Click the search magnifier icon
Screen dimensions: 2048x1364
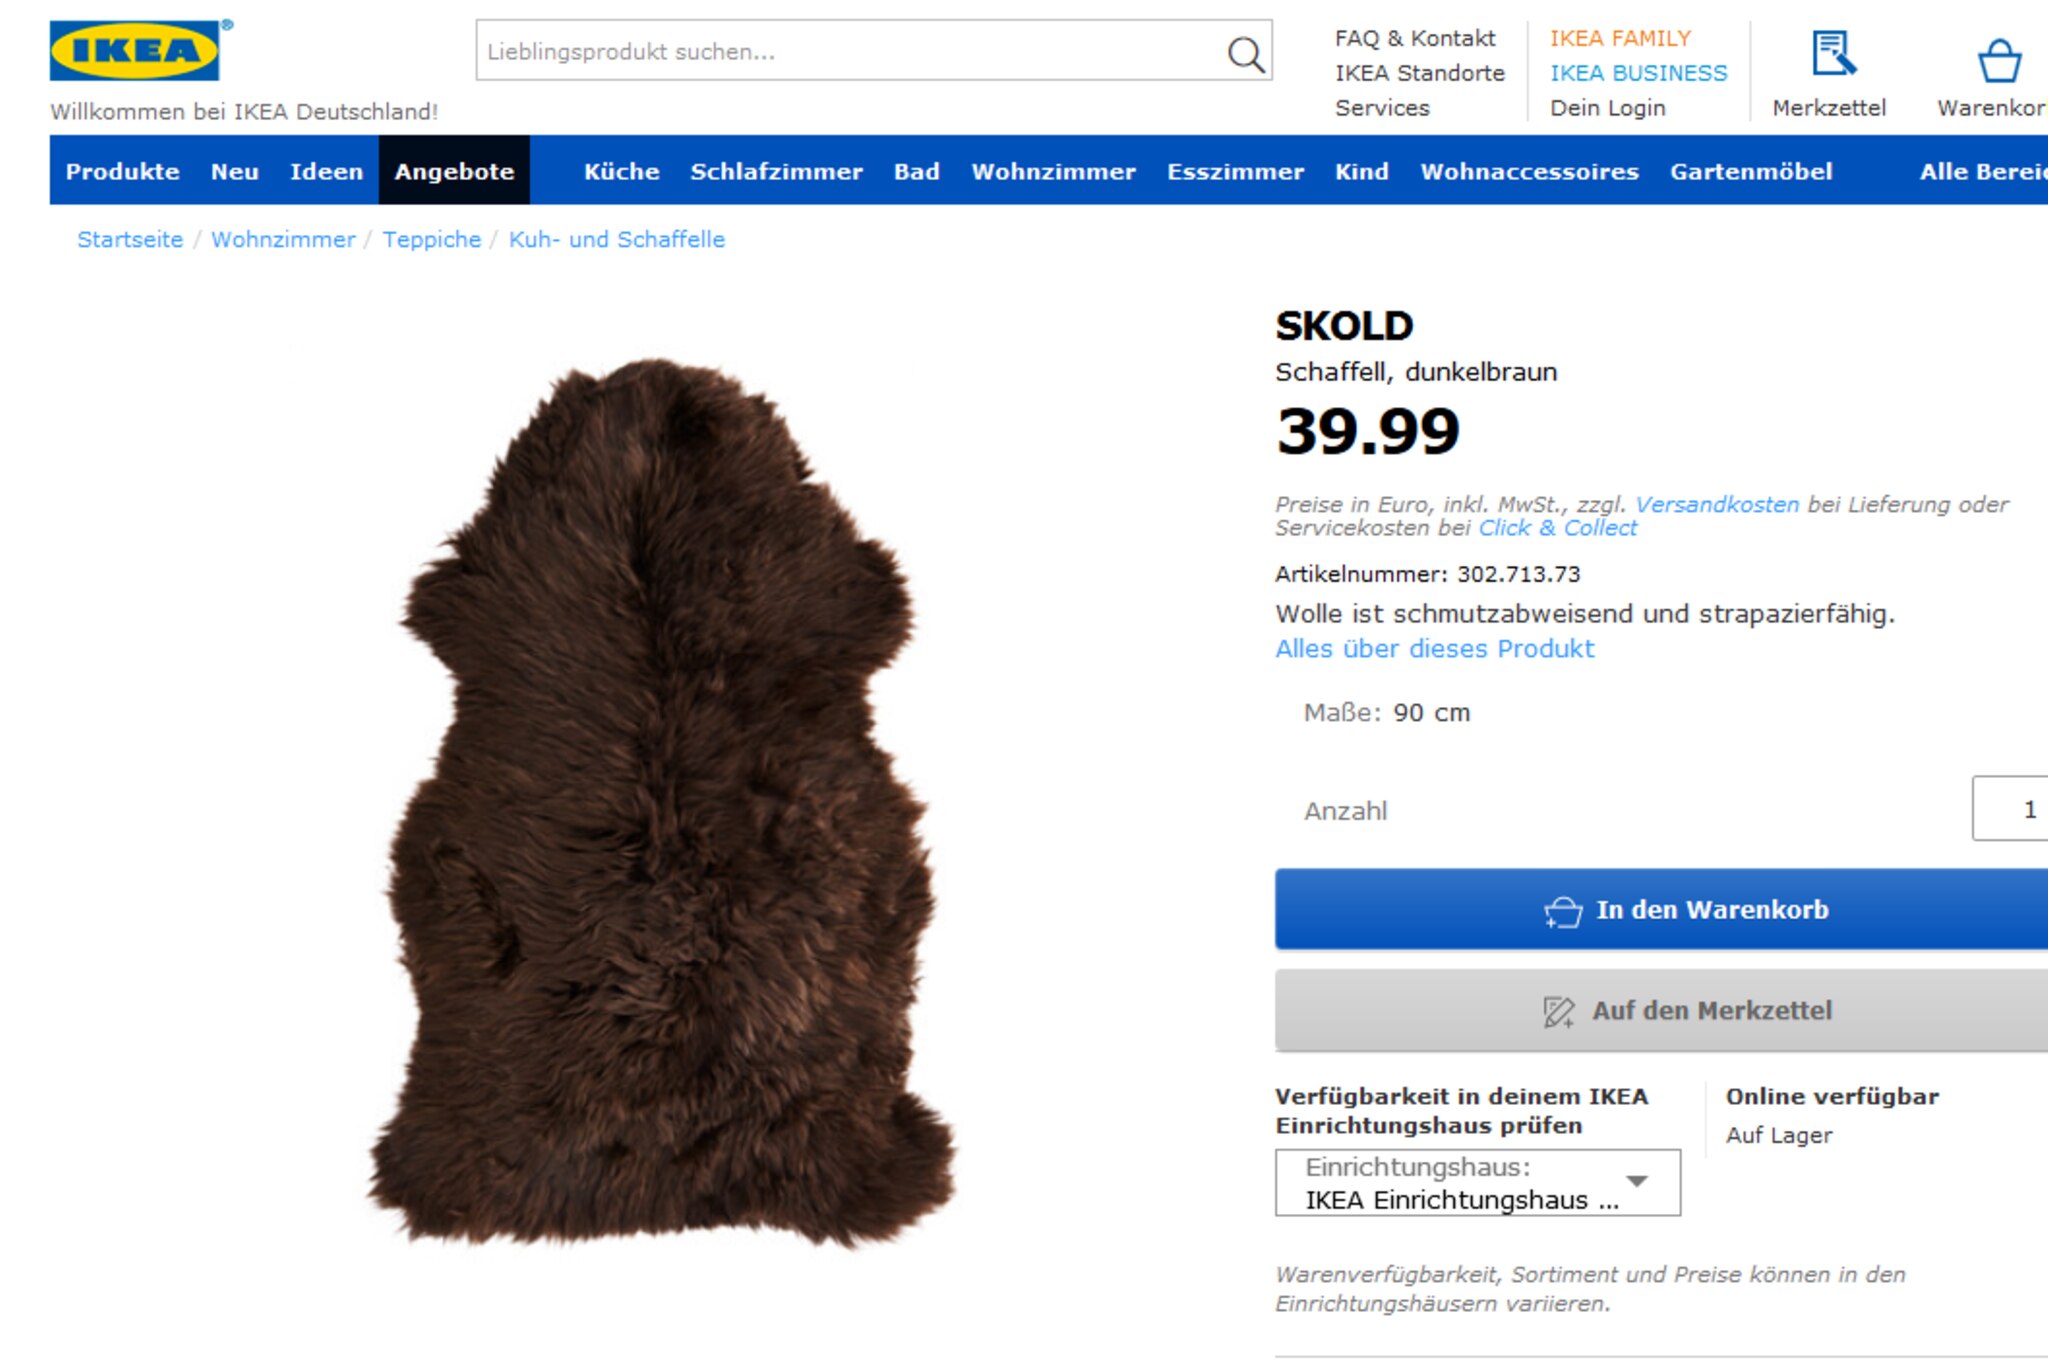click(1245, 53)
